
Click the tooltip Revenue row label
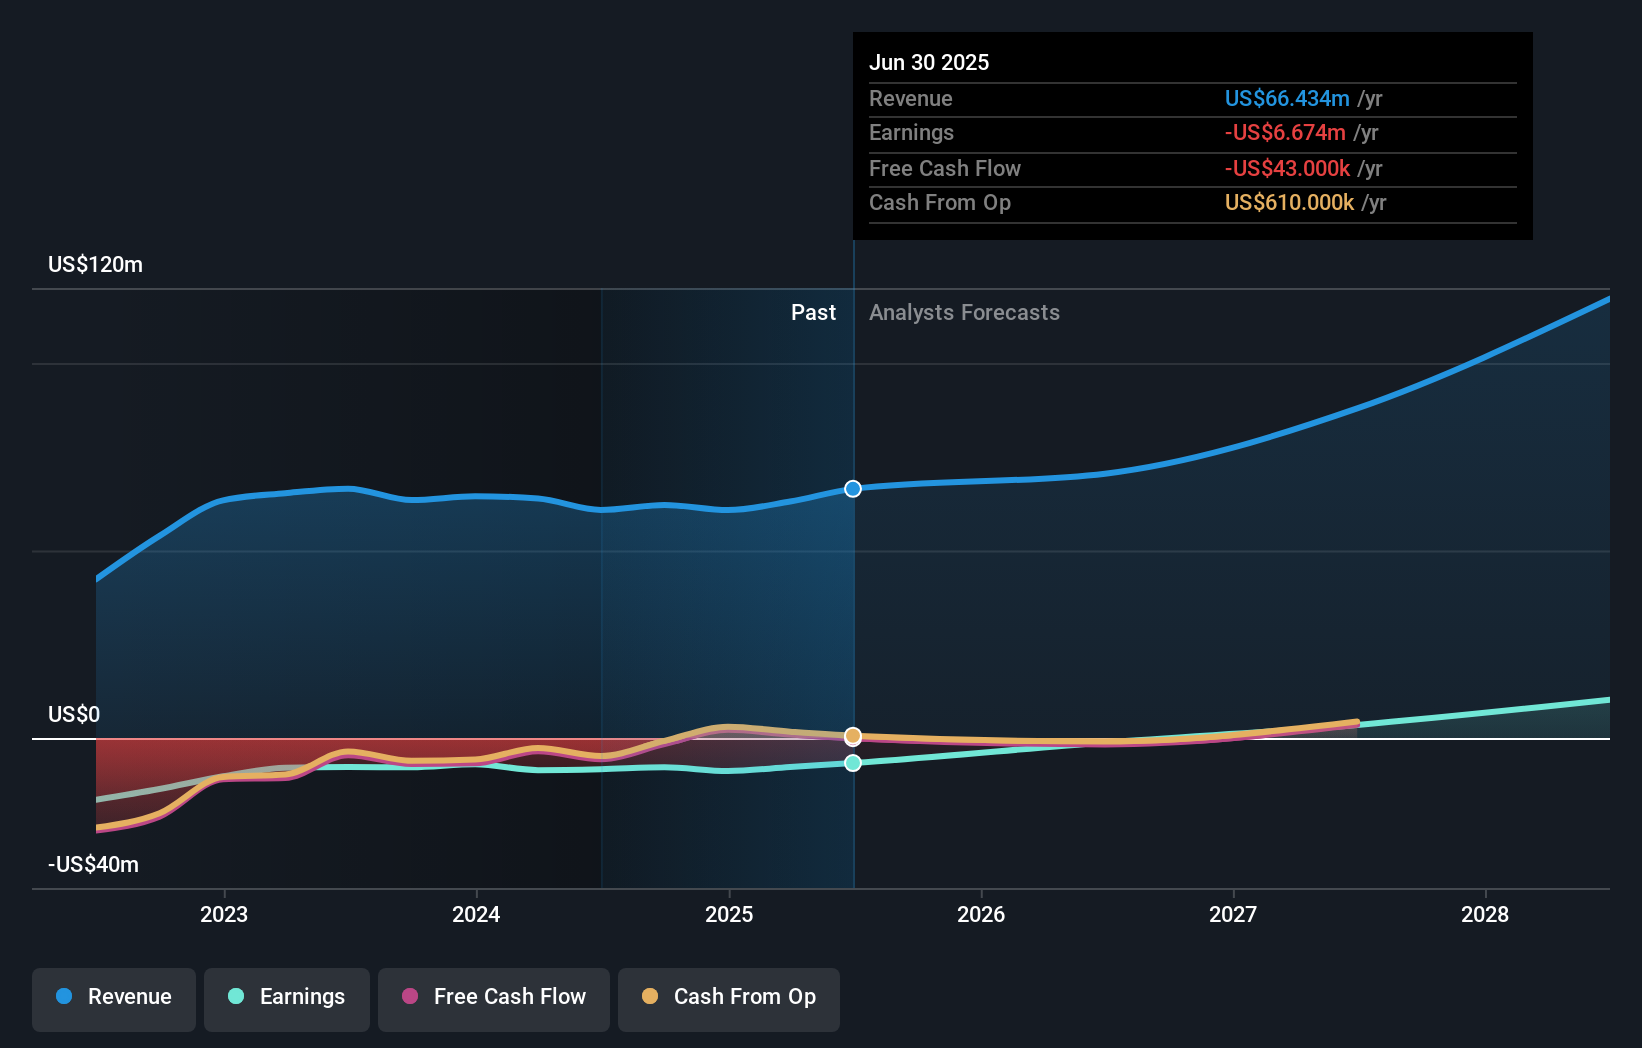(x=911, y=98)
